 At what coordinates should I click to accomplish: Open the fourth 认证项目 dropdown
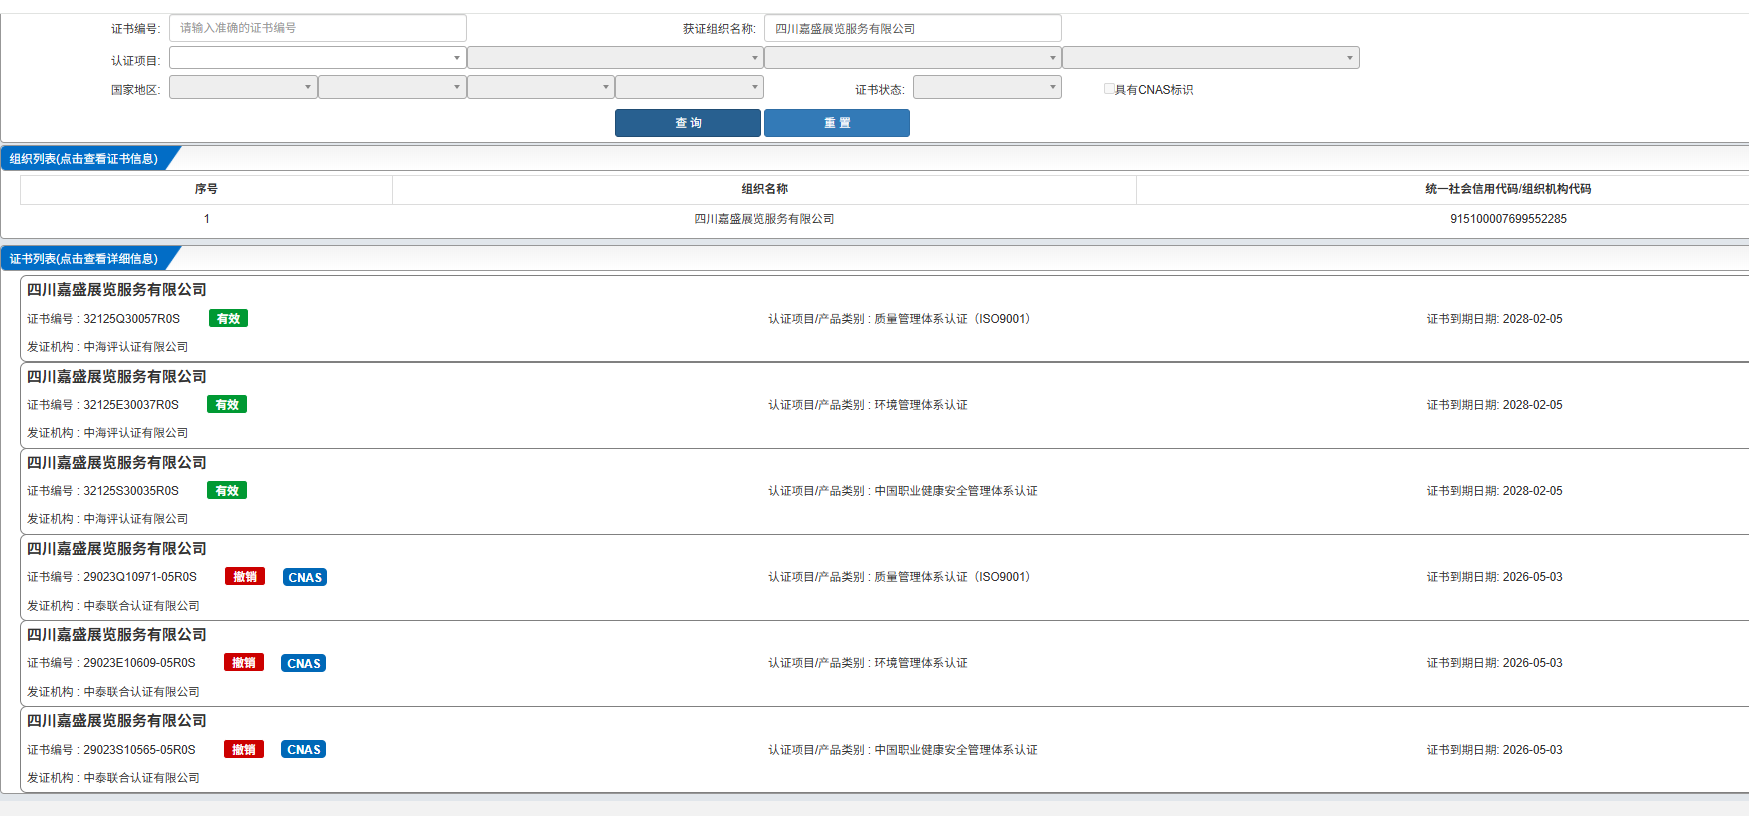click(x=1210, y=58)
